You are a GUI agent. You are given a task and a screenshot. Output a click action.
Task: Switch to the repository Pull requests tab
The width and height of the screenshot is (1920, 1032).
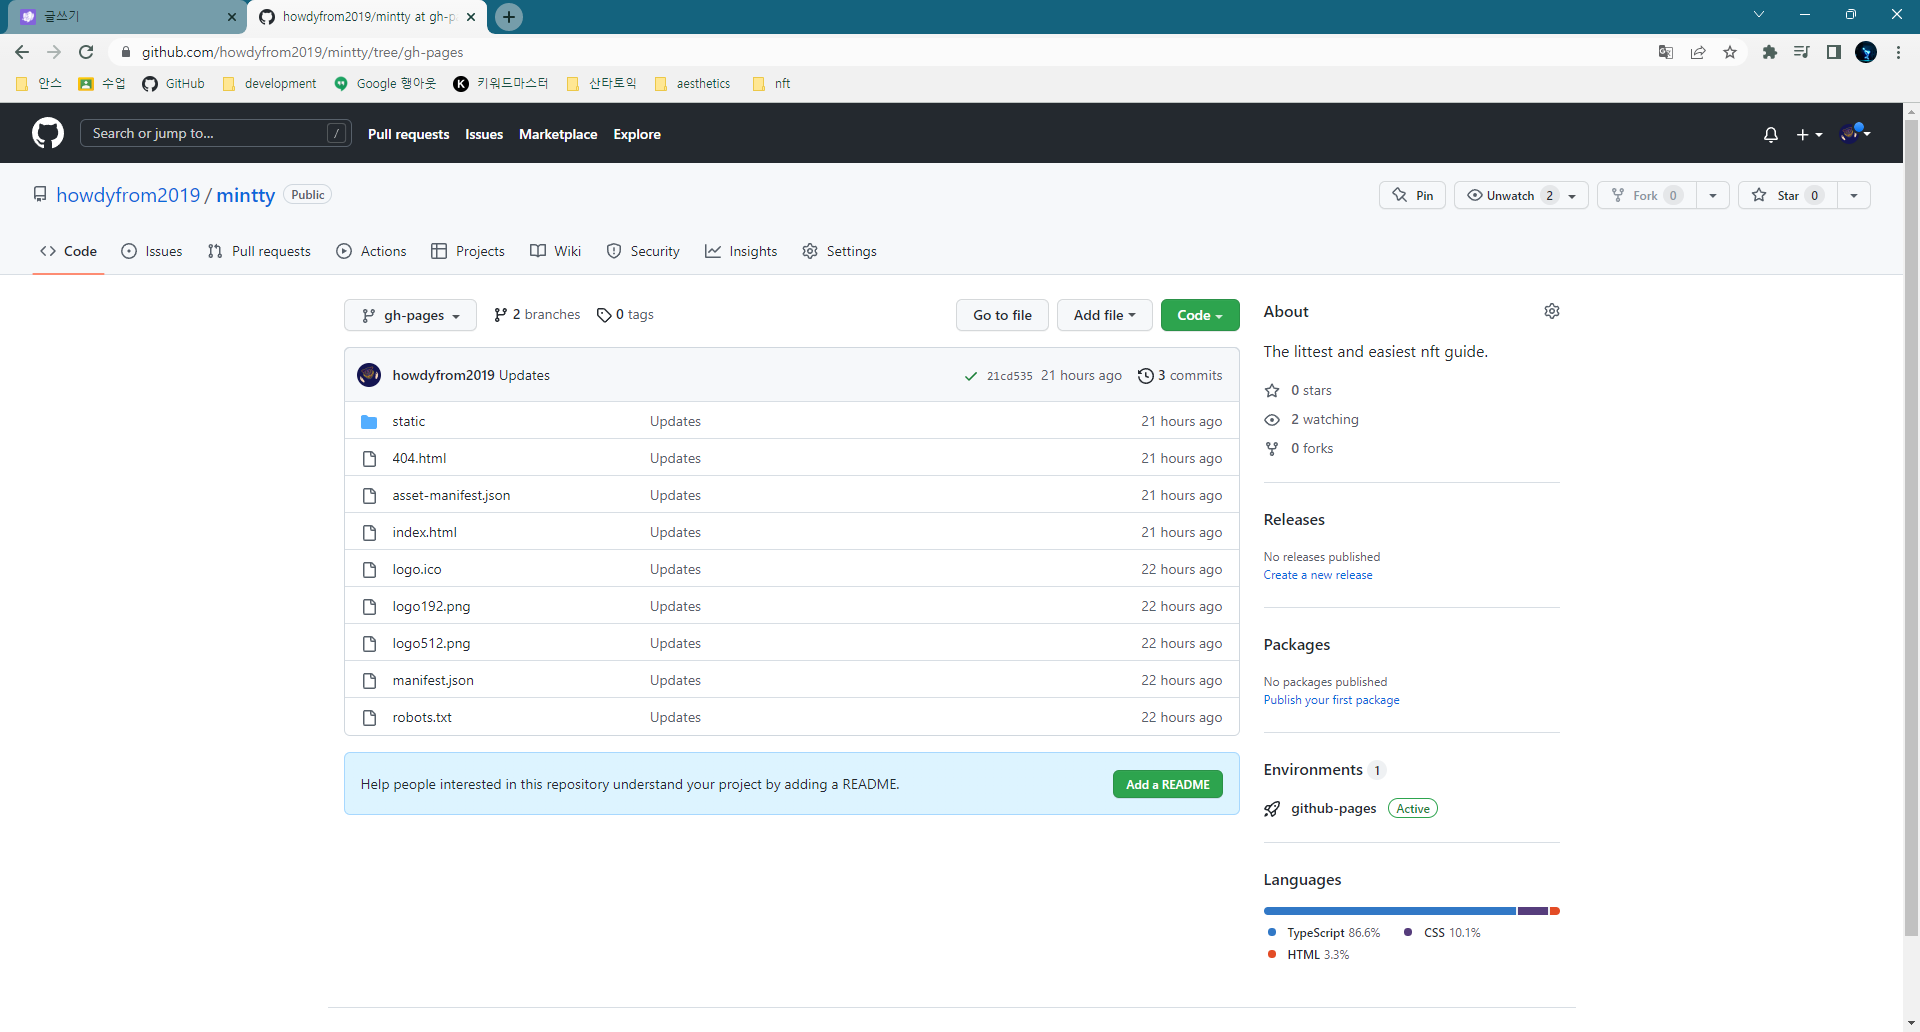(x=259, y=251)
